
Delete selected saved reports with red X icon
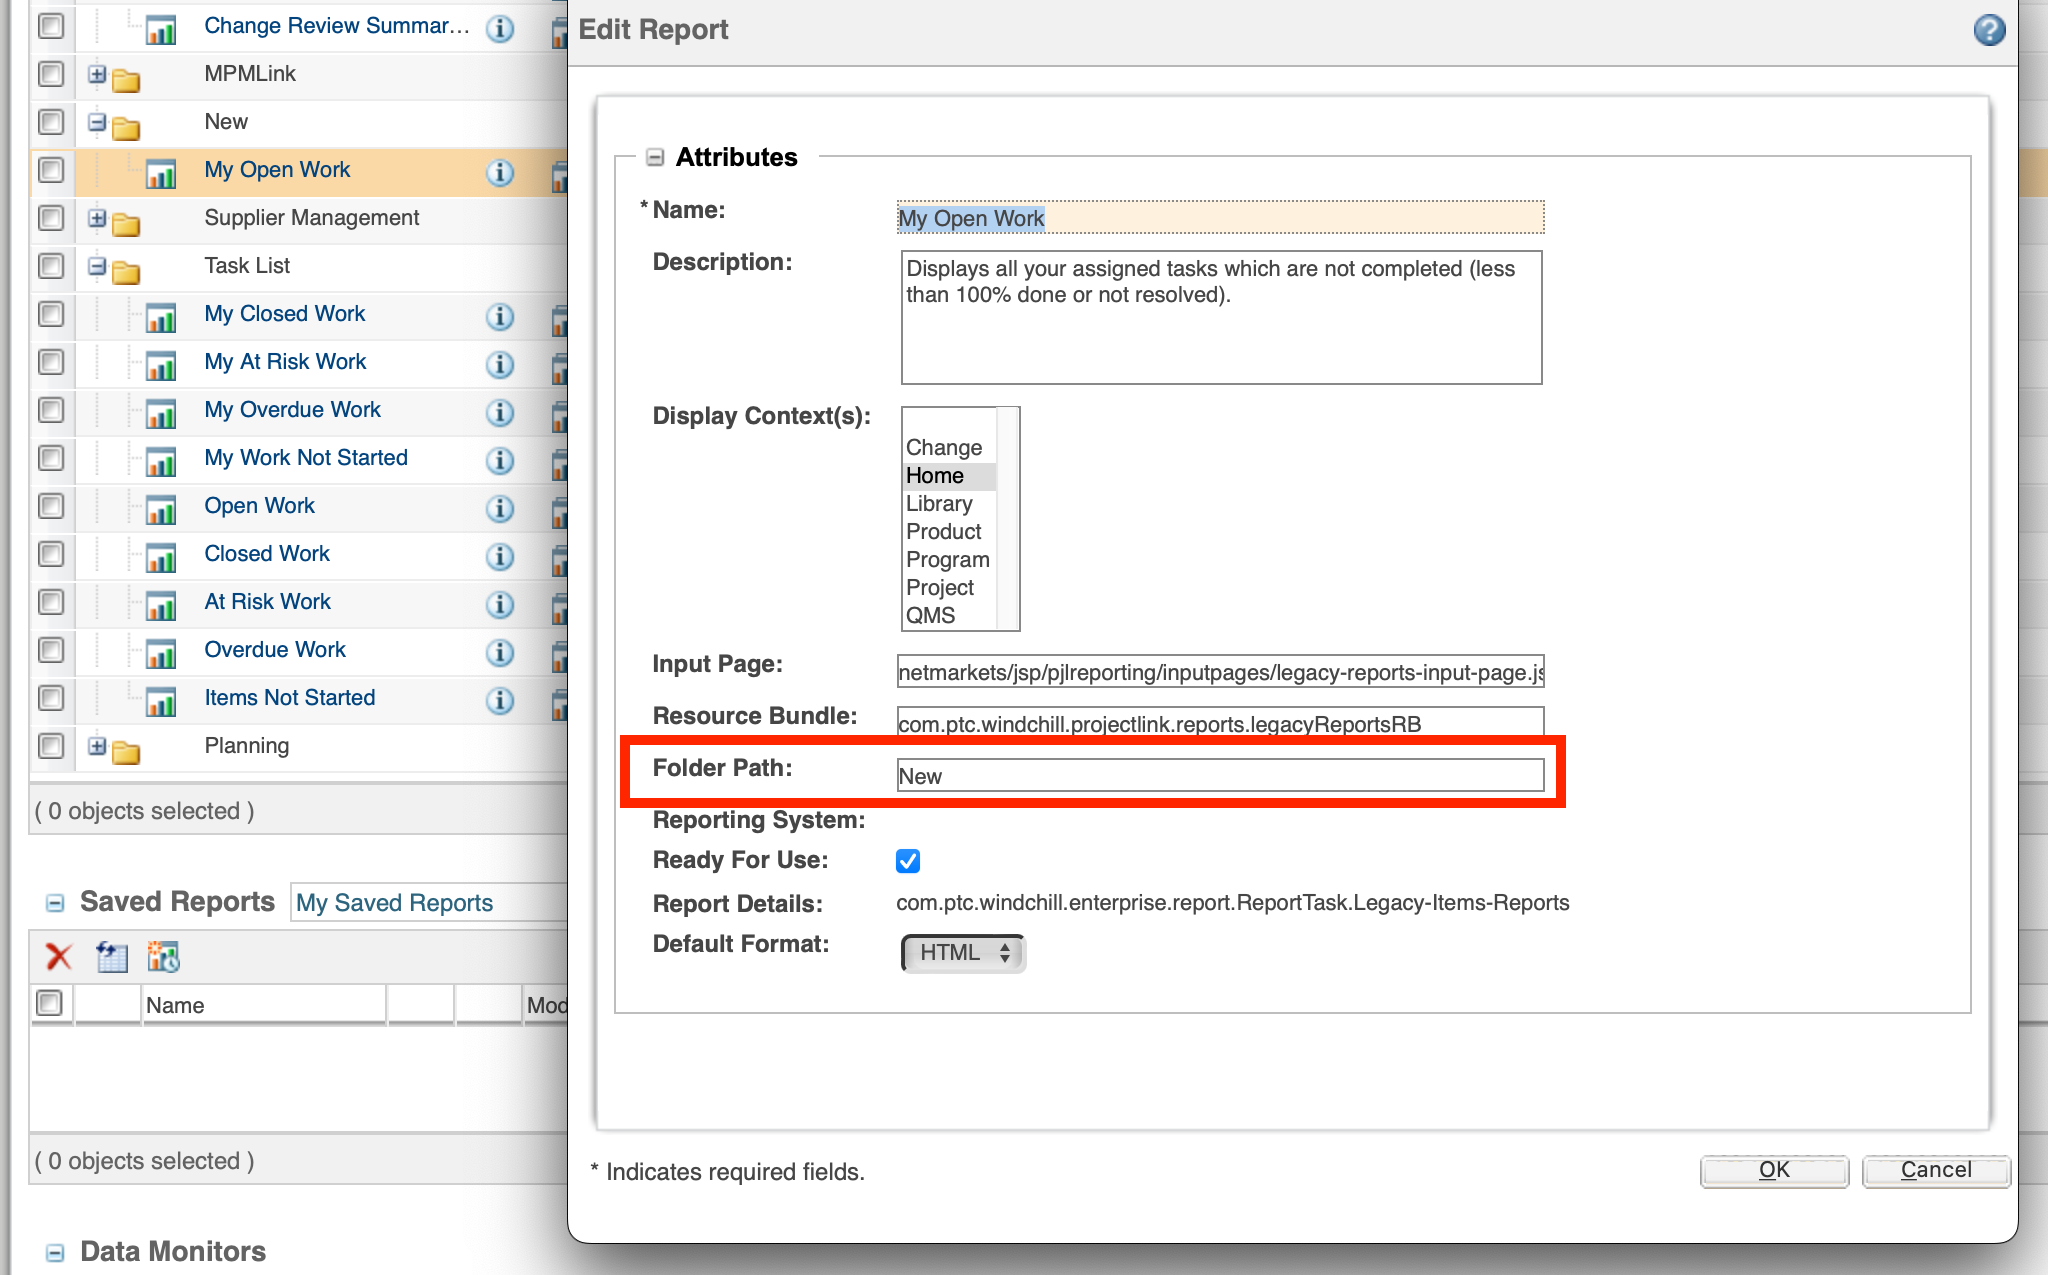(x=58, y=957)
